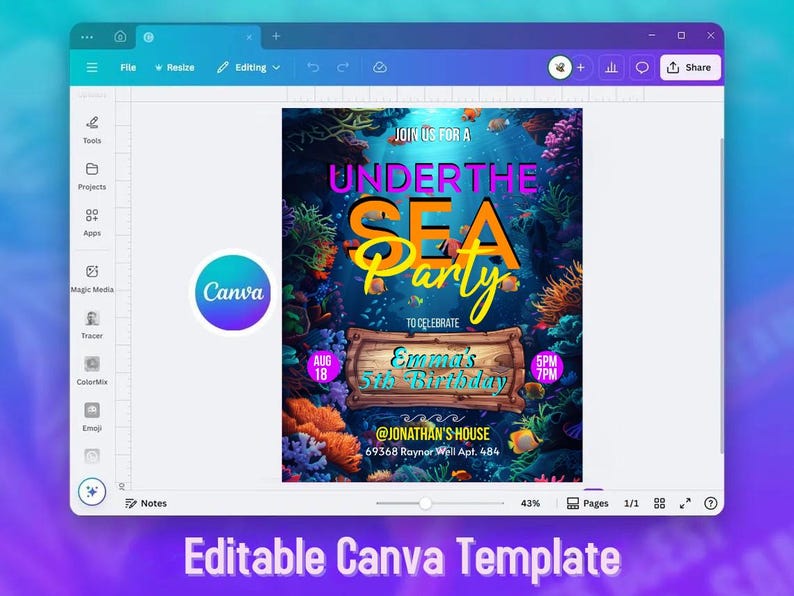Open the analytics bar chart icon

click(x=611, y=67)
